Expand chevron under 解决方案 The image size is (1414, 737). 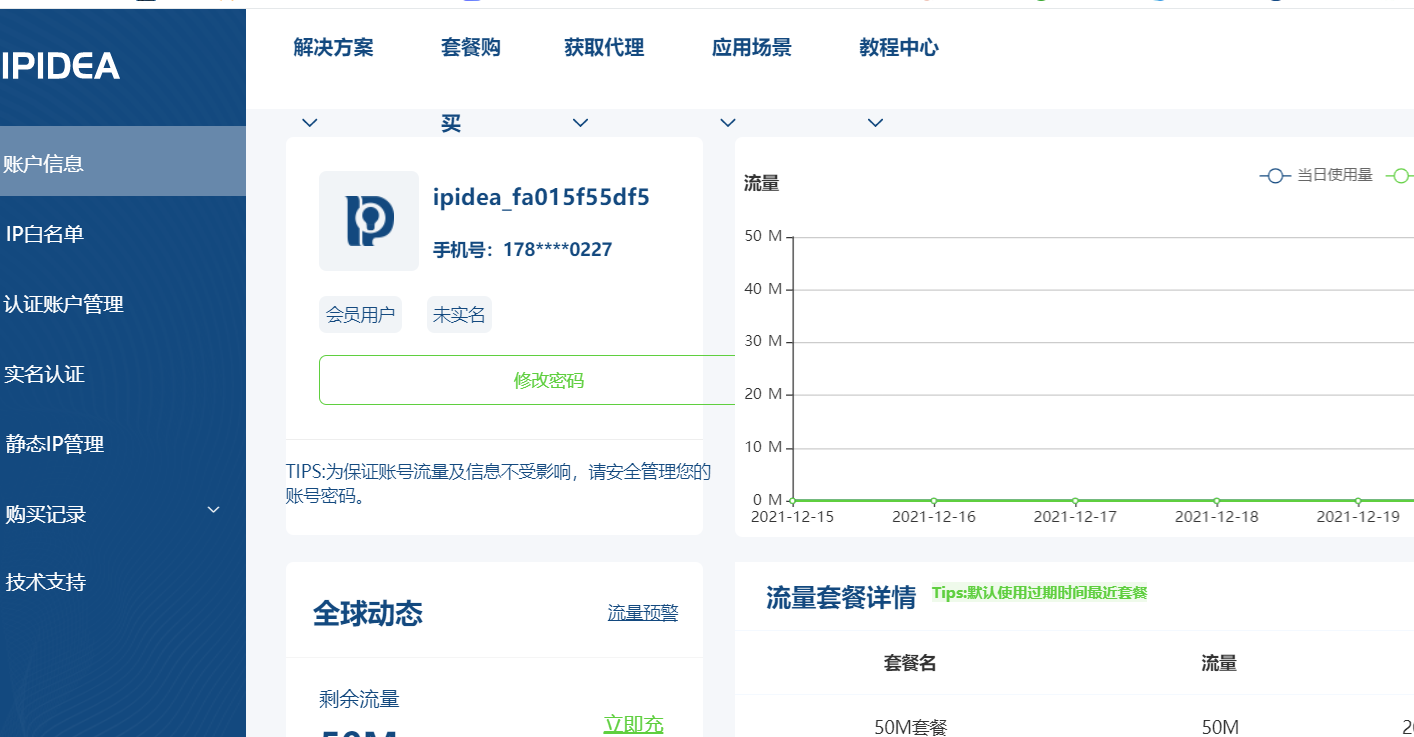(x=310, y=123)
